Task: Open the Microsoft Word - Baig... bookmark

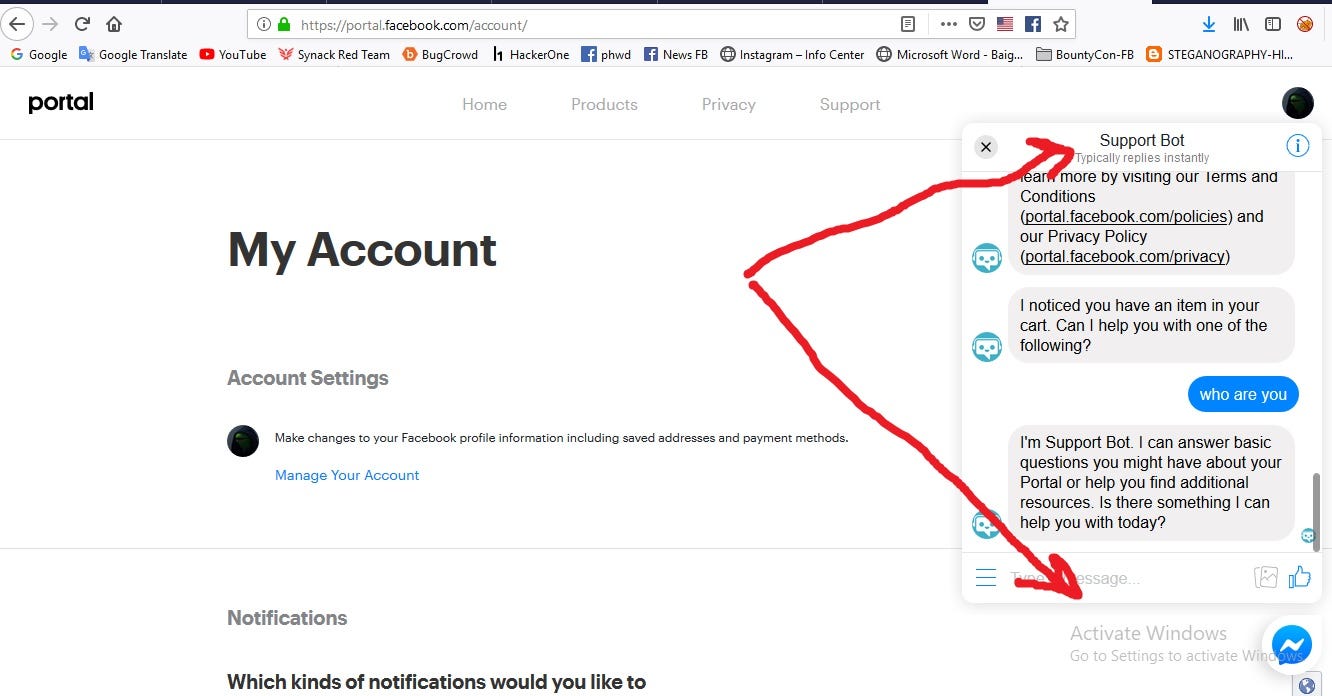Action: coord(950,54)
